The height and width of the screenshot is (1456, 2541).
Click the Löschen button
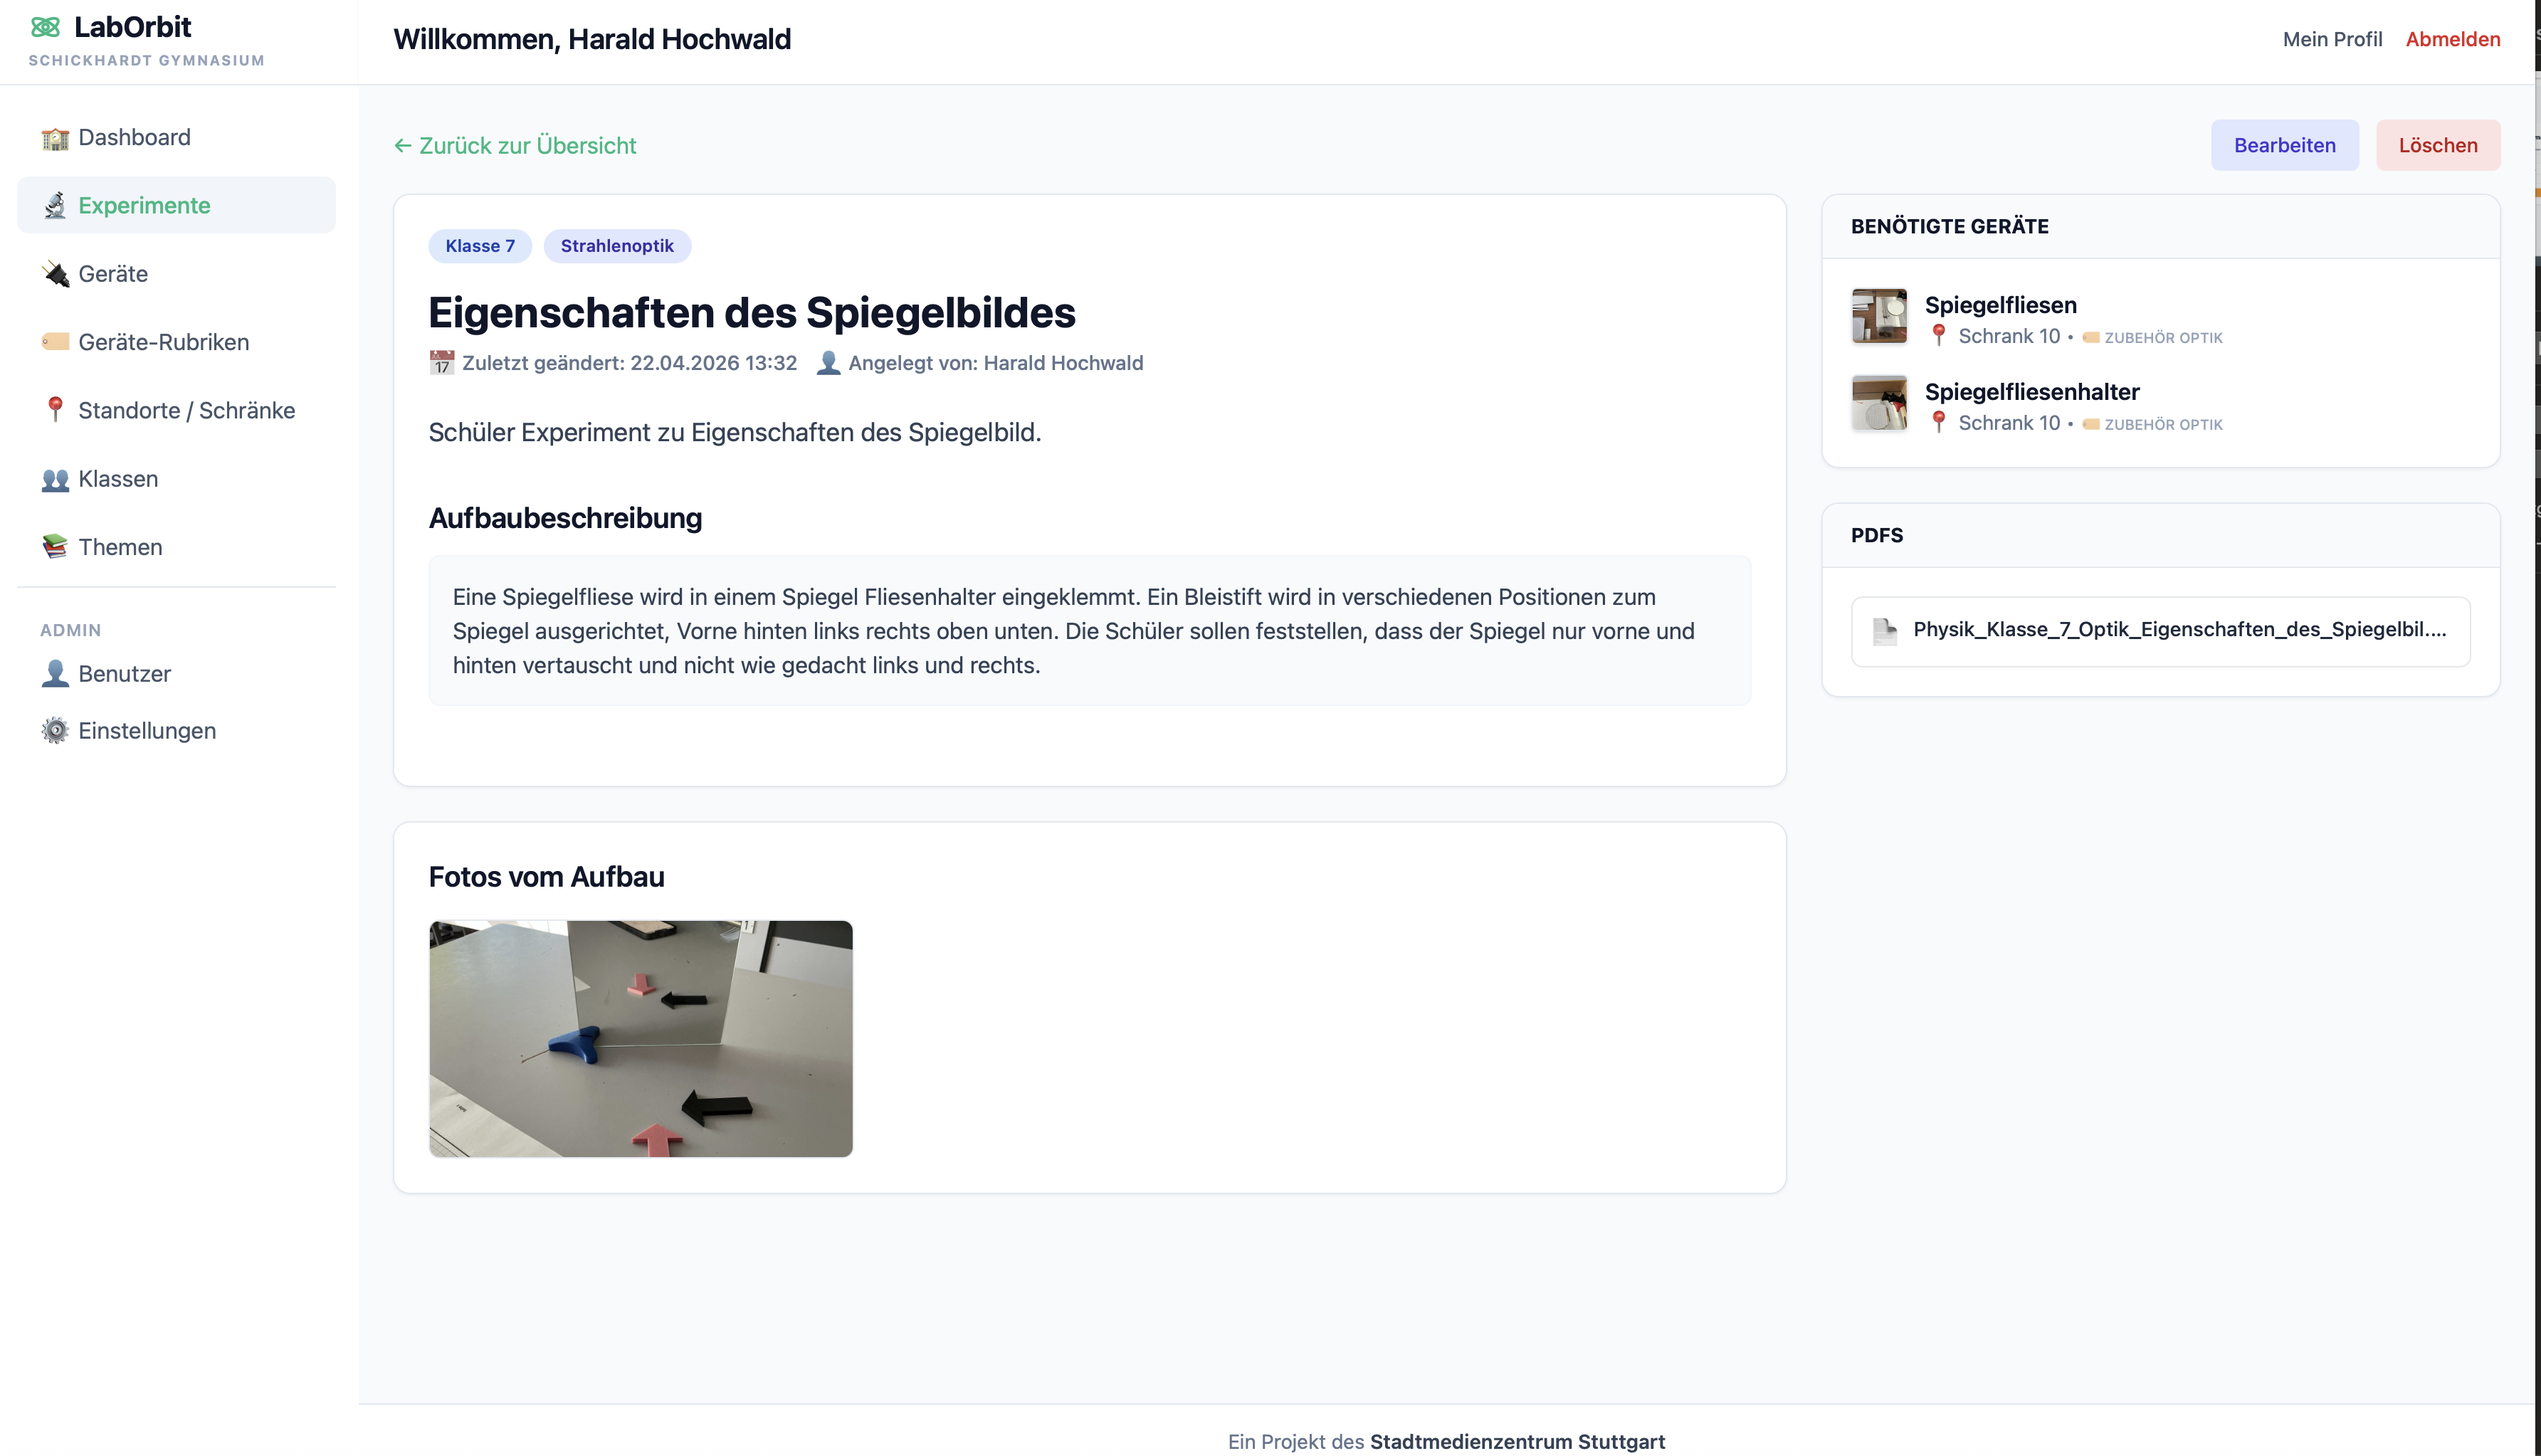[x=2437, y=144]
